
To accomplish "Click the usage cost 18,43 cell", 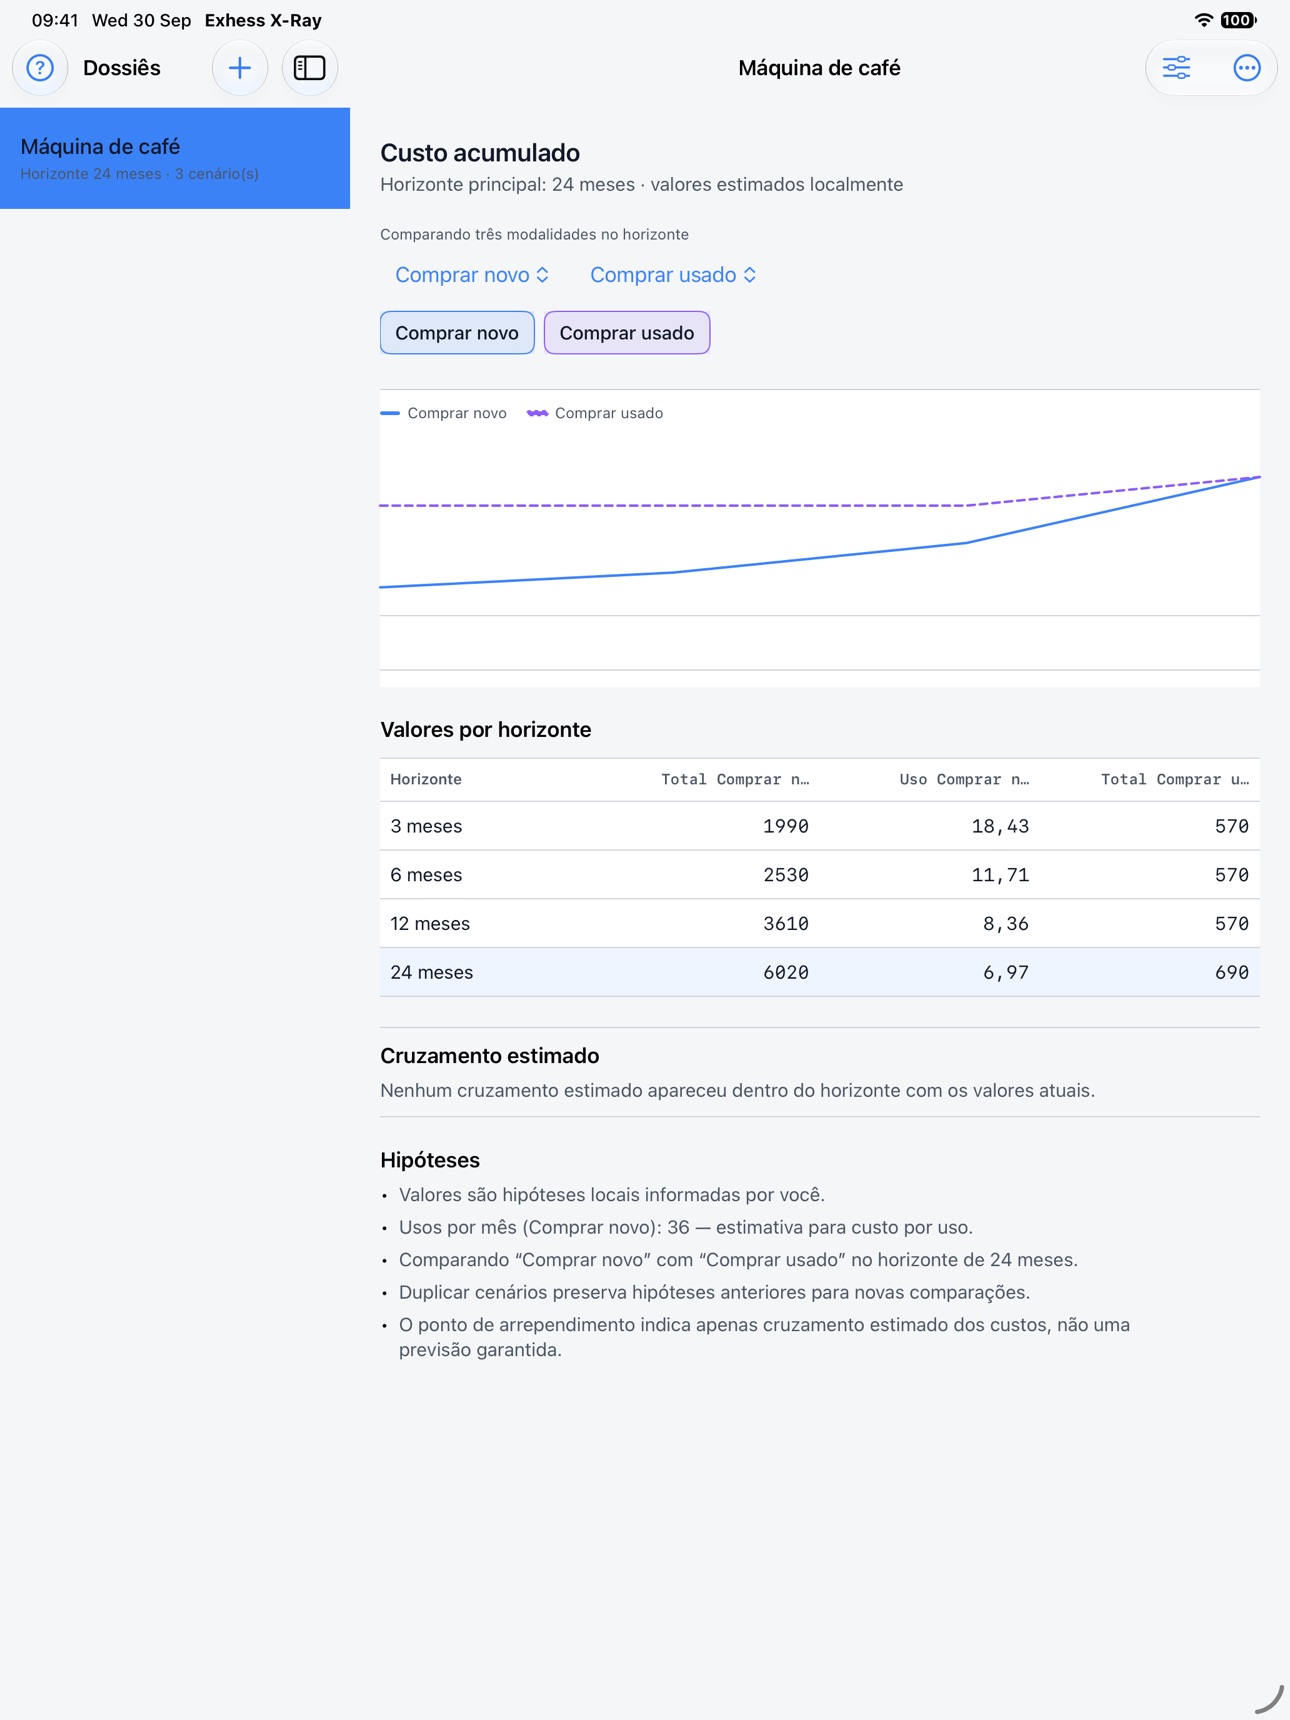I will 1000,826.
